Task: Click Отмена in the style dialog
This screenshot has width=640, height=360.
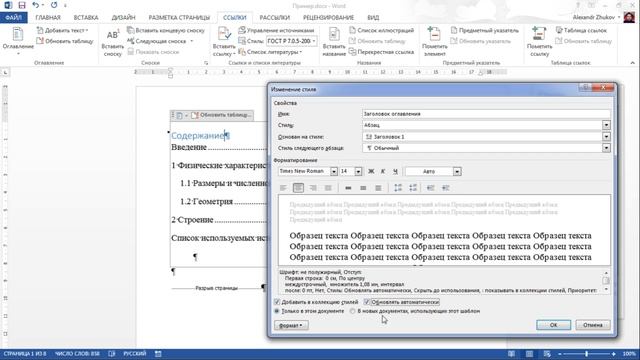Action: (593, 325)
